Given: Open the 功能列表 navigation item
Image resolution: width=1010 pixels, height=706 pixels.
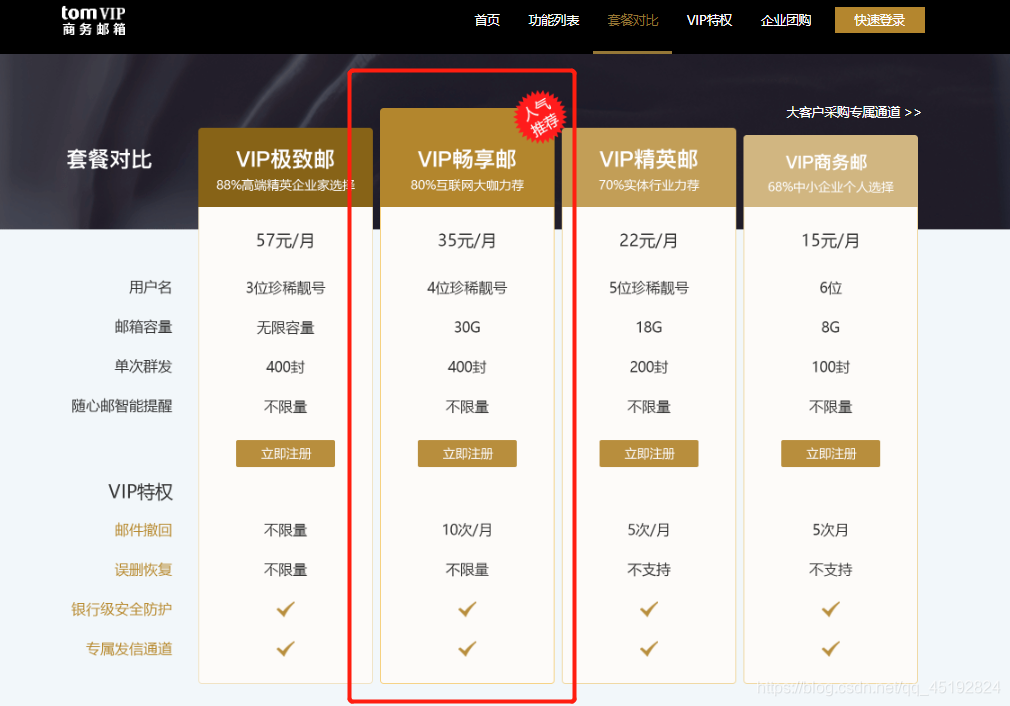Looking at the screenshot, I should [553, 20].
